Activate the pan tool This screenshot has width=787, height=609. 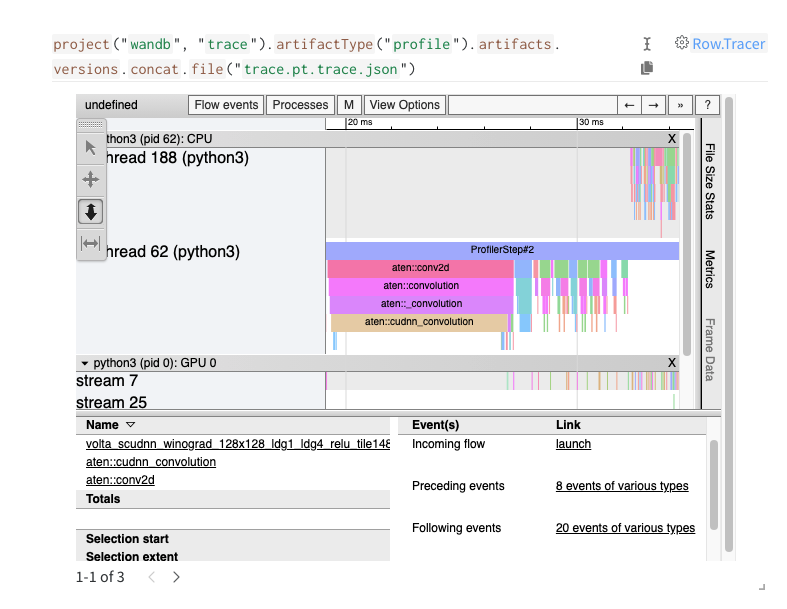[x=90, y=180]
